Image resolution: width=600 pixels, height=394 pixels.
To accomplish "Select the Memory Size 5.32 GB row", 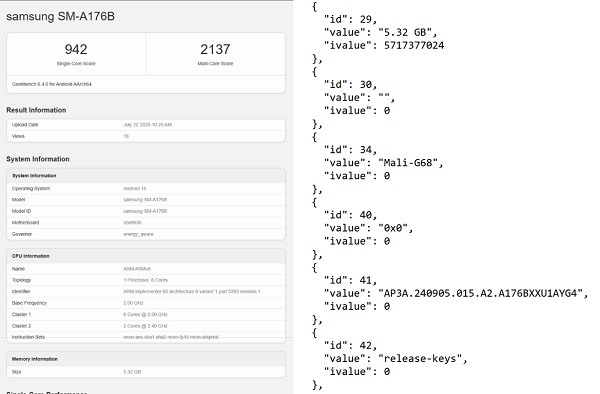I will click(146, 372).
